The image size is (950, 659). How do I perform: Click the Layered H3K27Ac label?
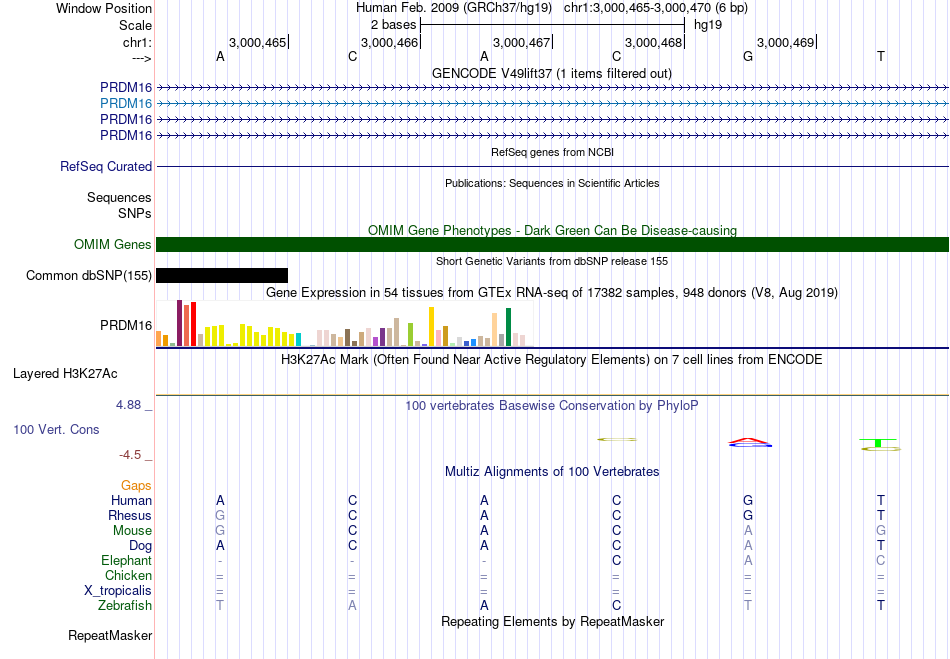pos(65,374)
